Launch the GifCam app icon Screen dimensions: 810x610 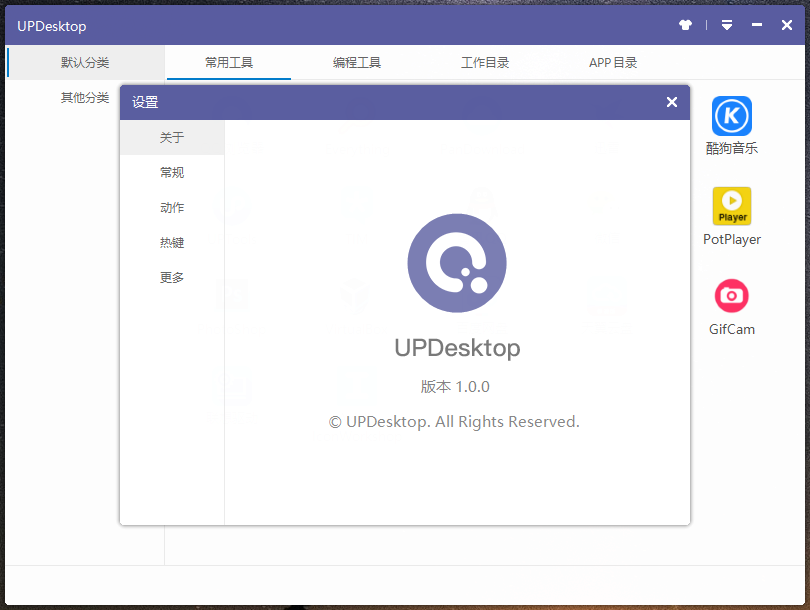pyautogui.click(x=731, y=296)
